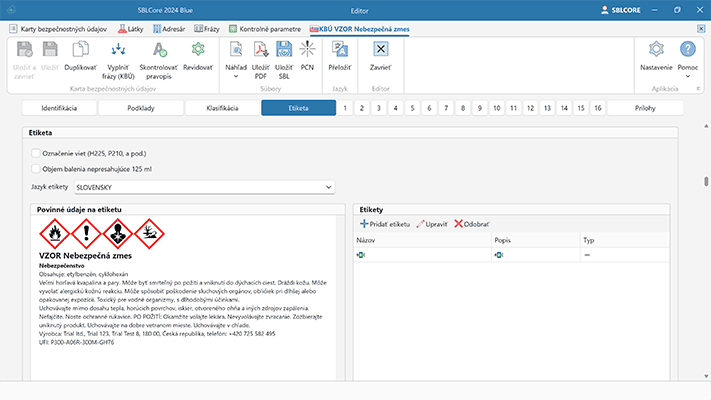
Task: Click Pridať etiketu button
Action: (x=385, y=224)
